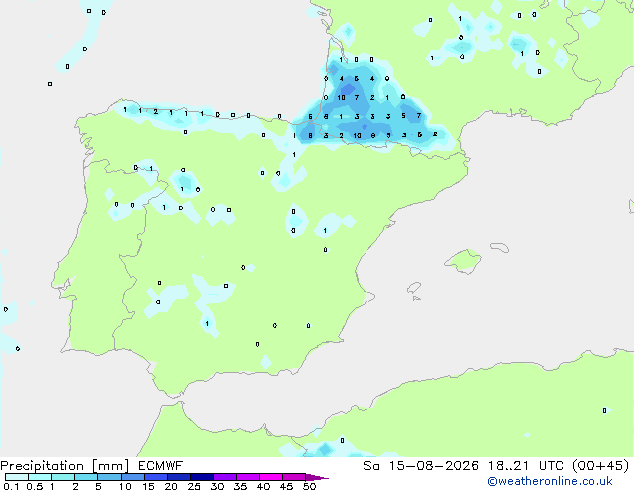Click the '30' legend scale label
Screen dimensions: 634x490
coord(217,486)
